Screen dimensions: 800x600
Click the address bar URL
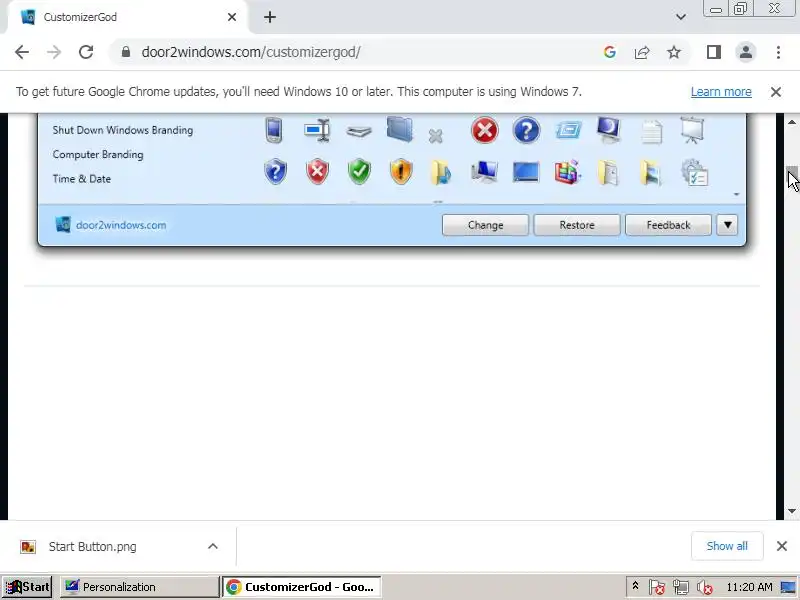251,52
